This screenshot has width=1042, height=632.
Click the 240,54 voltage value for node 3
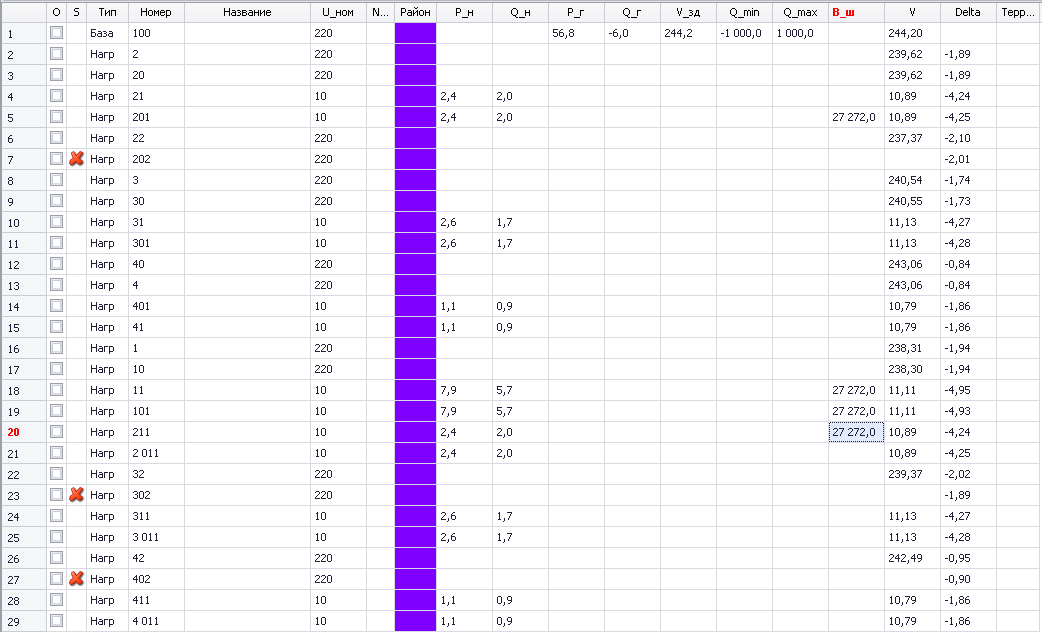[905, 179]
